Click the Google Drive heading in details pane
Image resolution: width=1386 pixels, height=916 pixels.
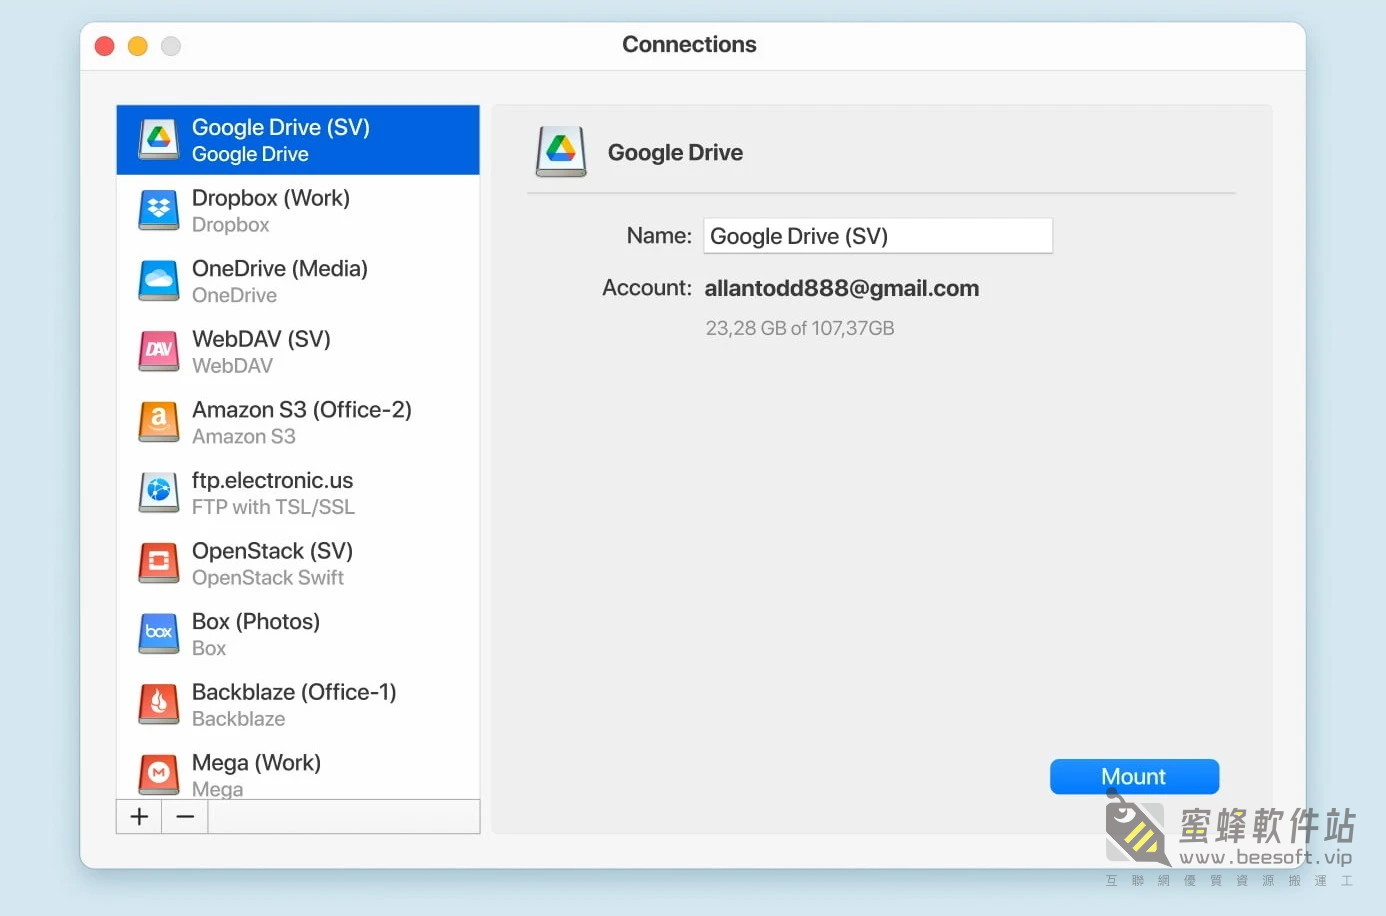pos(675,153)
